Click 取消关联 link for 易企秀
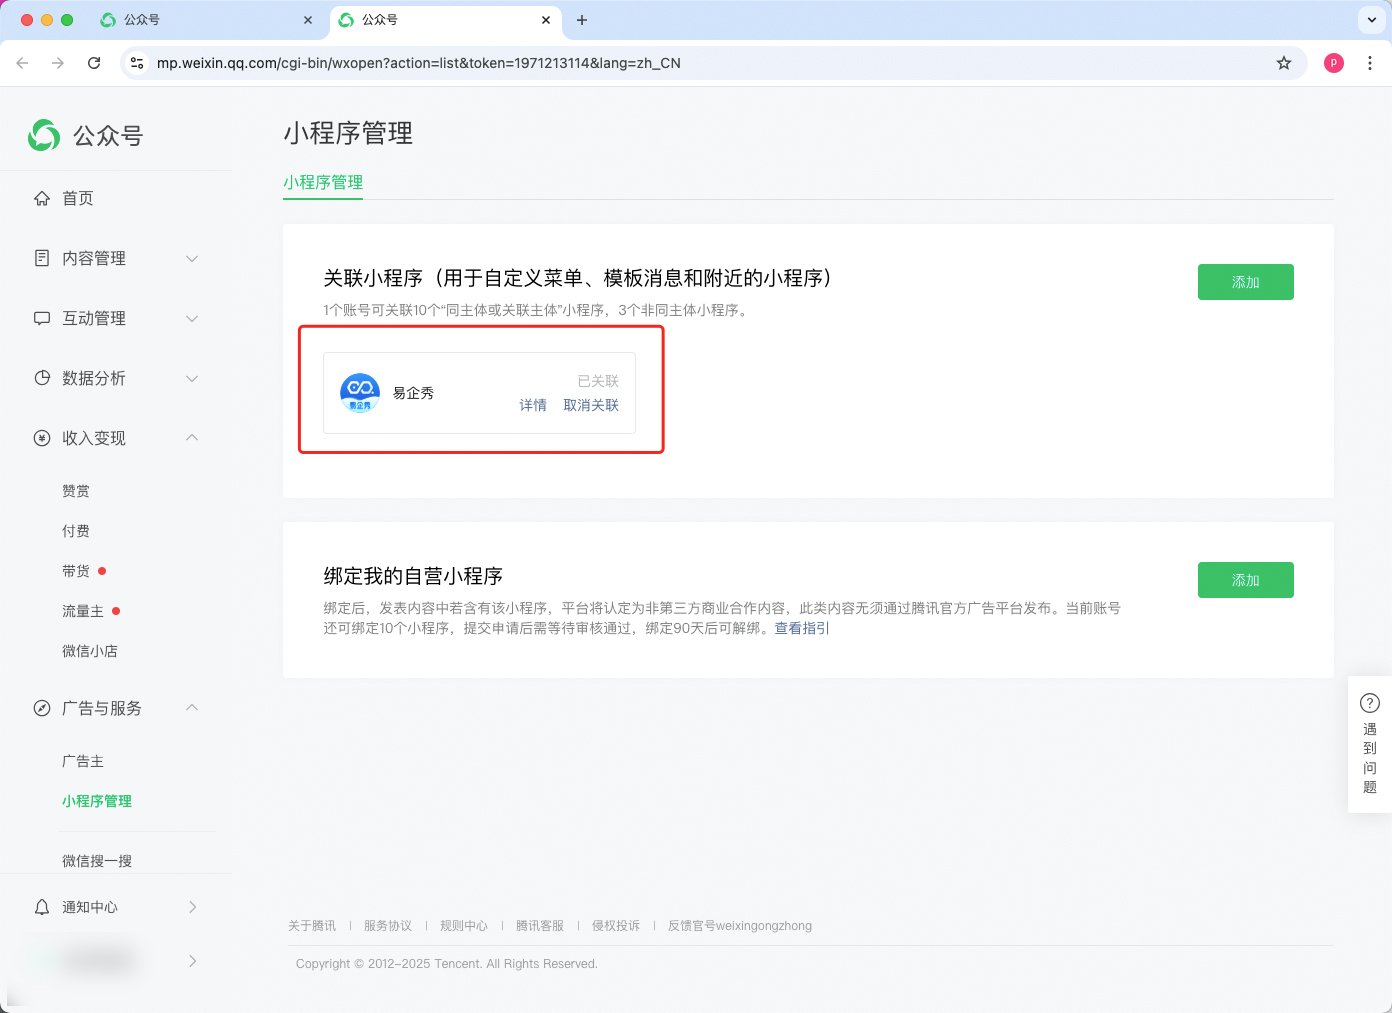This screenshot has height=1013, width=1392. click(x=591, y=405)
